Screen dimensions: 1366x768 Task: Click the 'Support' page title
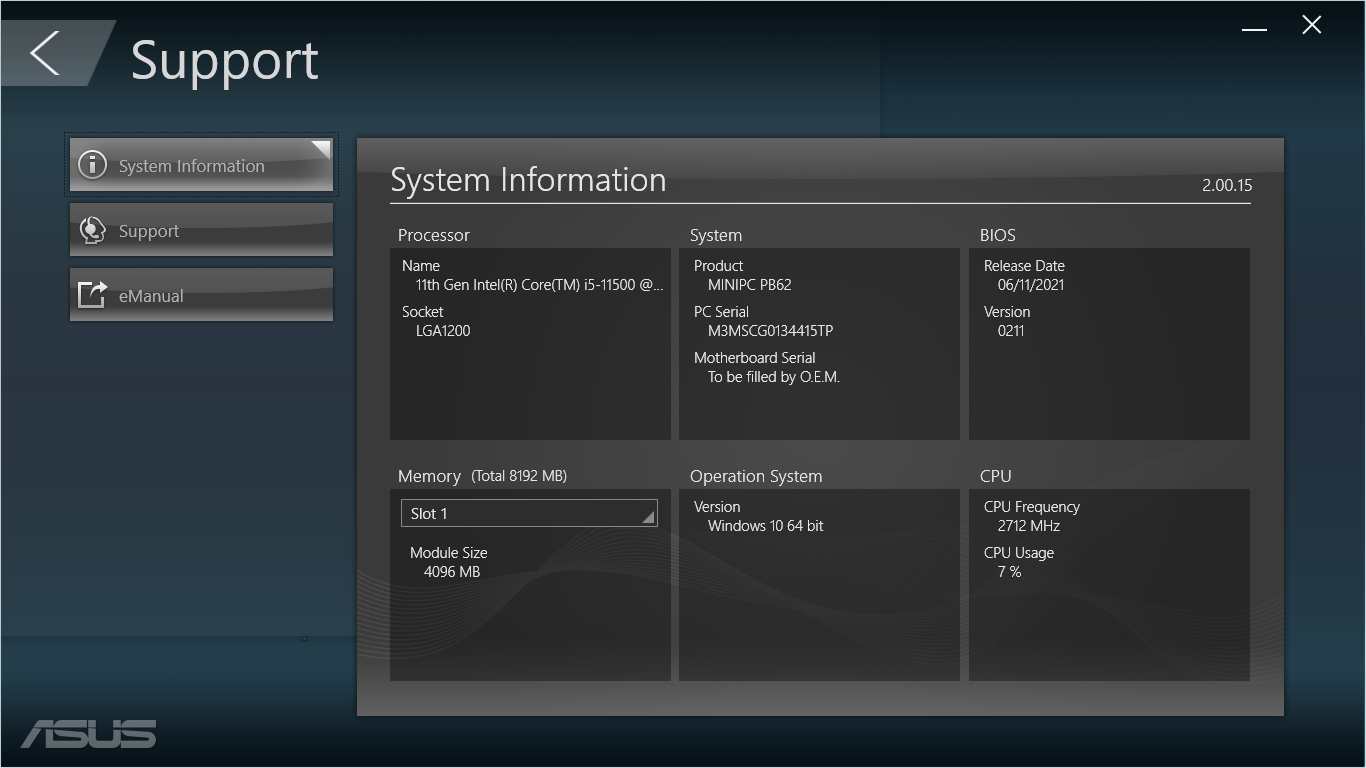pyautogui.click(x=225, y=61)
